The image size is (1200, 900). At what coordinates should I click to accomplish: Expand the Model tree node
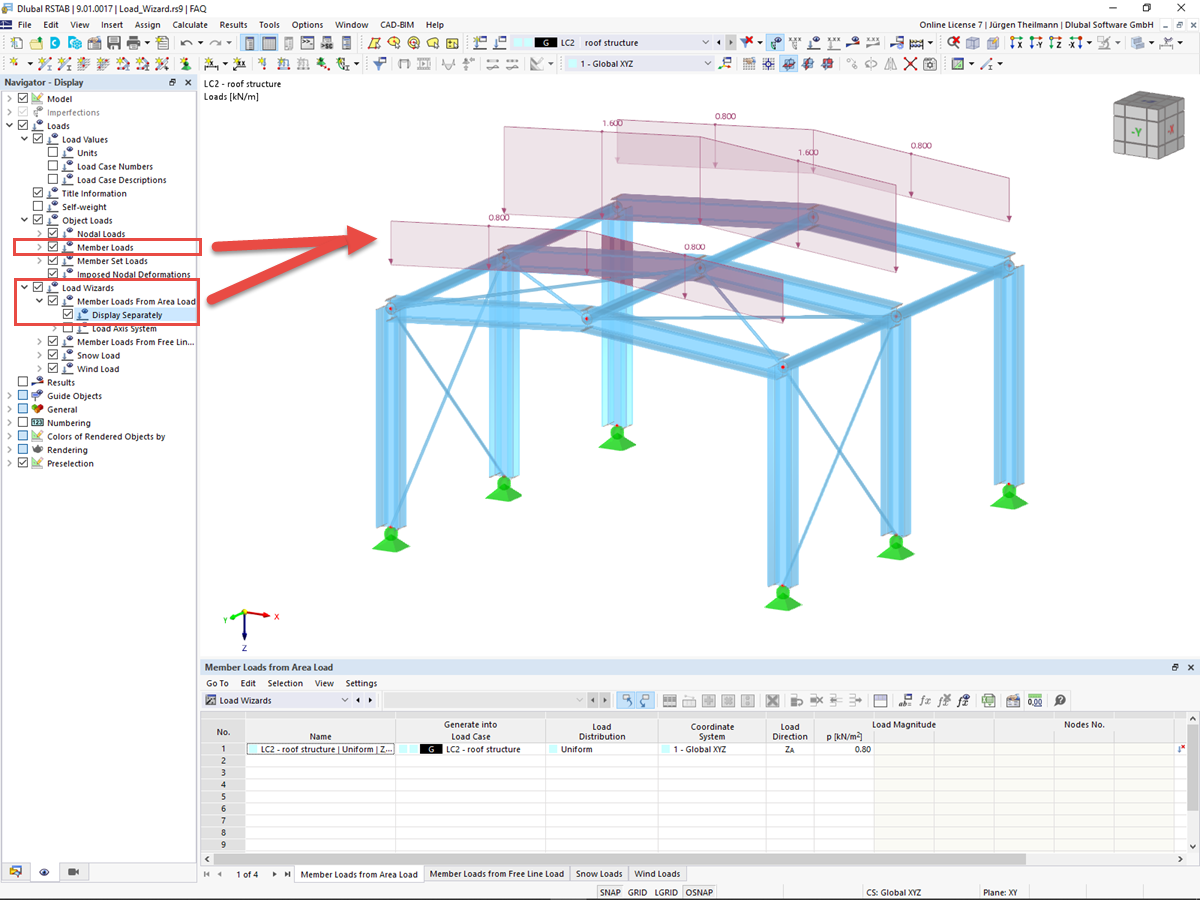point(9,99)
